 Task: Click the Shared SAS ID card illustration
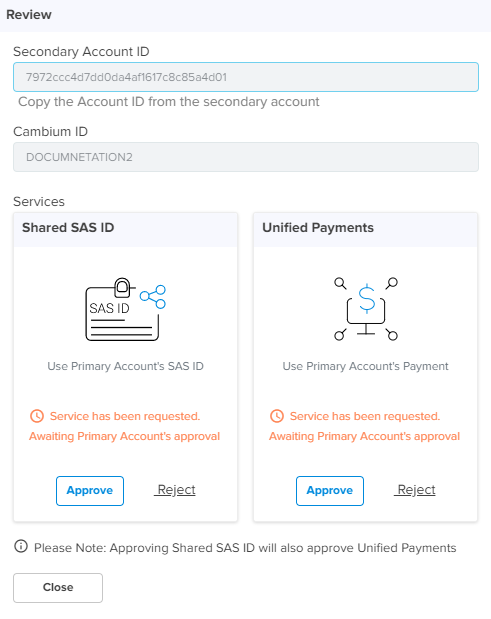[126, 309]
